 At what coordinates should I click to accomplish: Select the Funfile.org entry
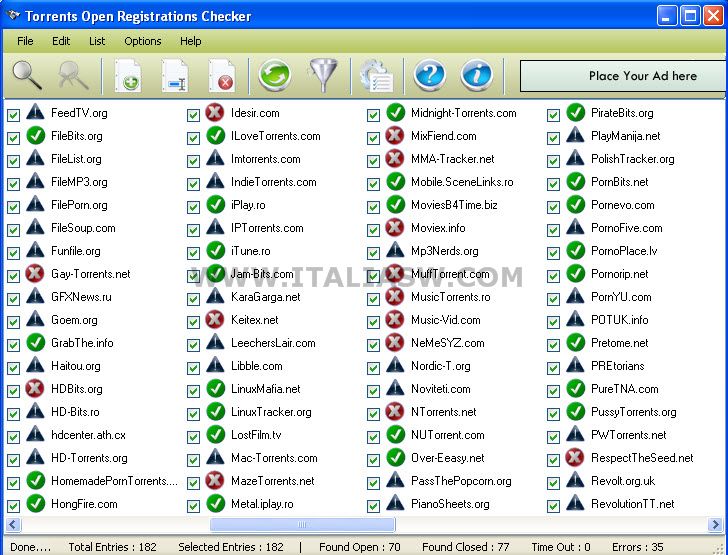[x=76, y=251]
